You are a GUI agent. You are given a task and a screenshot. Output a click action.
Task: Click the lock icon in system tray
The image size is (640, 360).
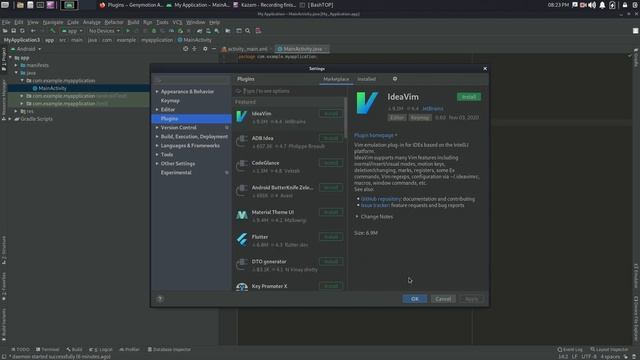pyautogui.click(x=625, y=5)
